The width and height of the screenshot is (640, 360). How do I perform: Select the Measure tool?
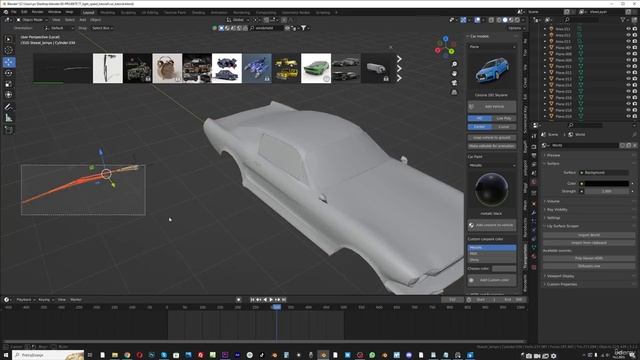pyautogui.click(x=9, y=118)
